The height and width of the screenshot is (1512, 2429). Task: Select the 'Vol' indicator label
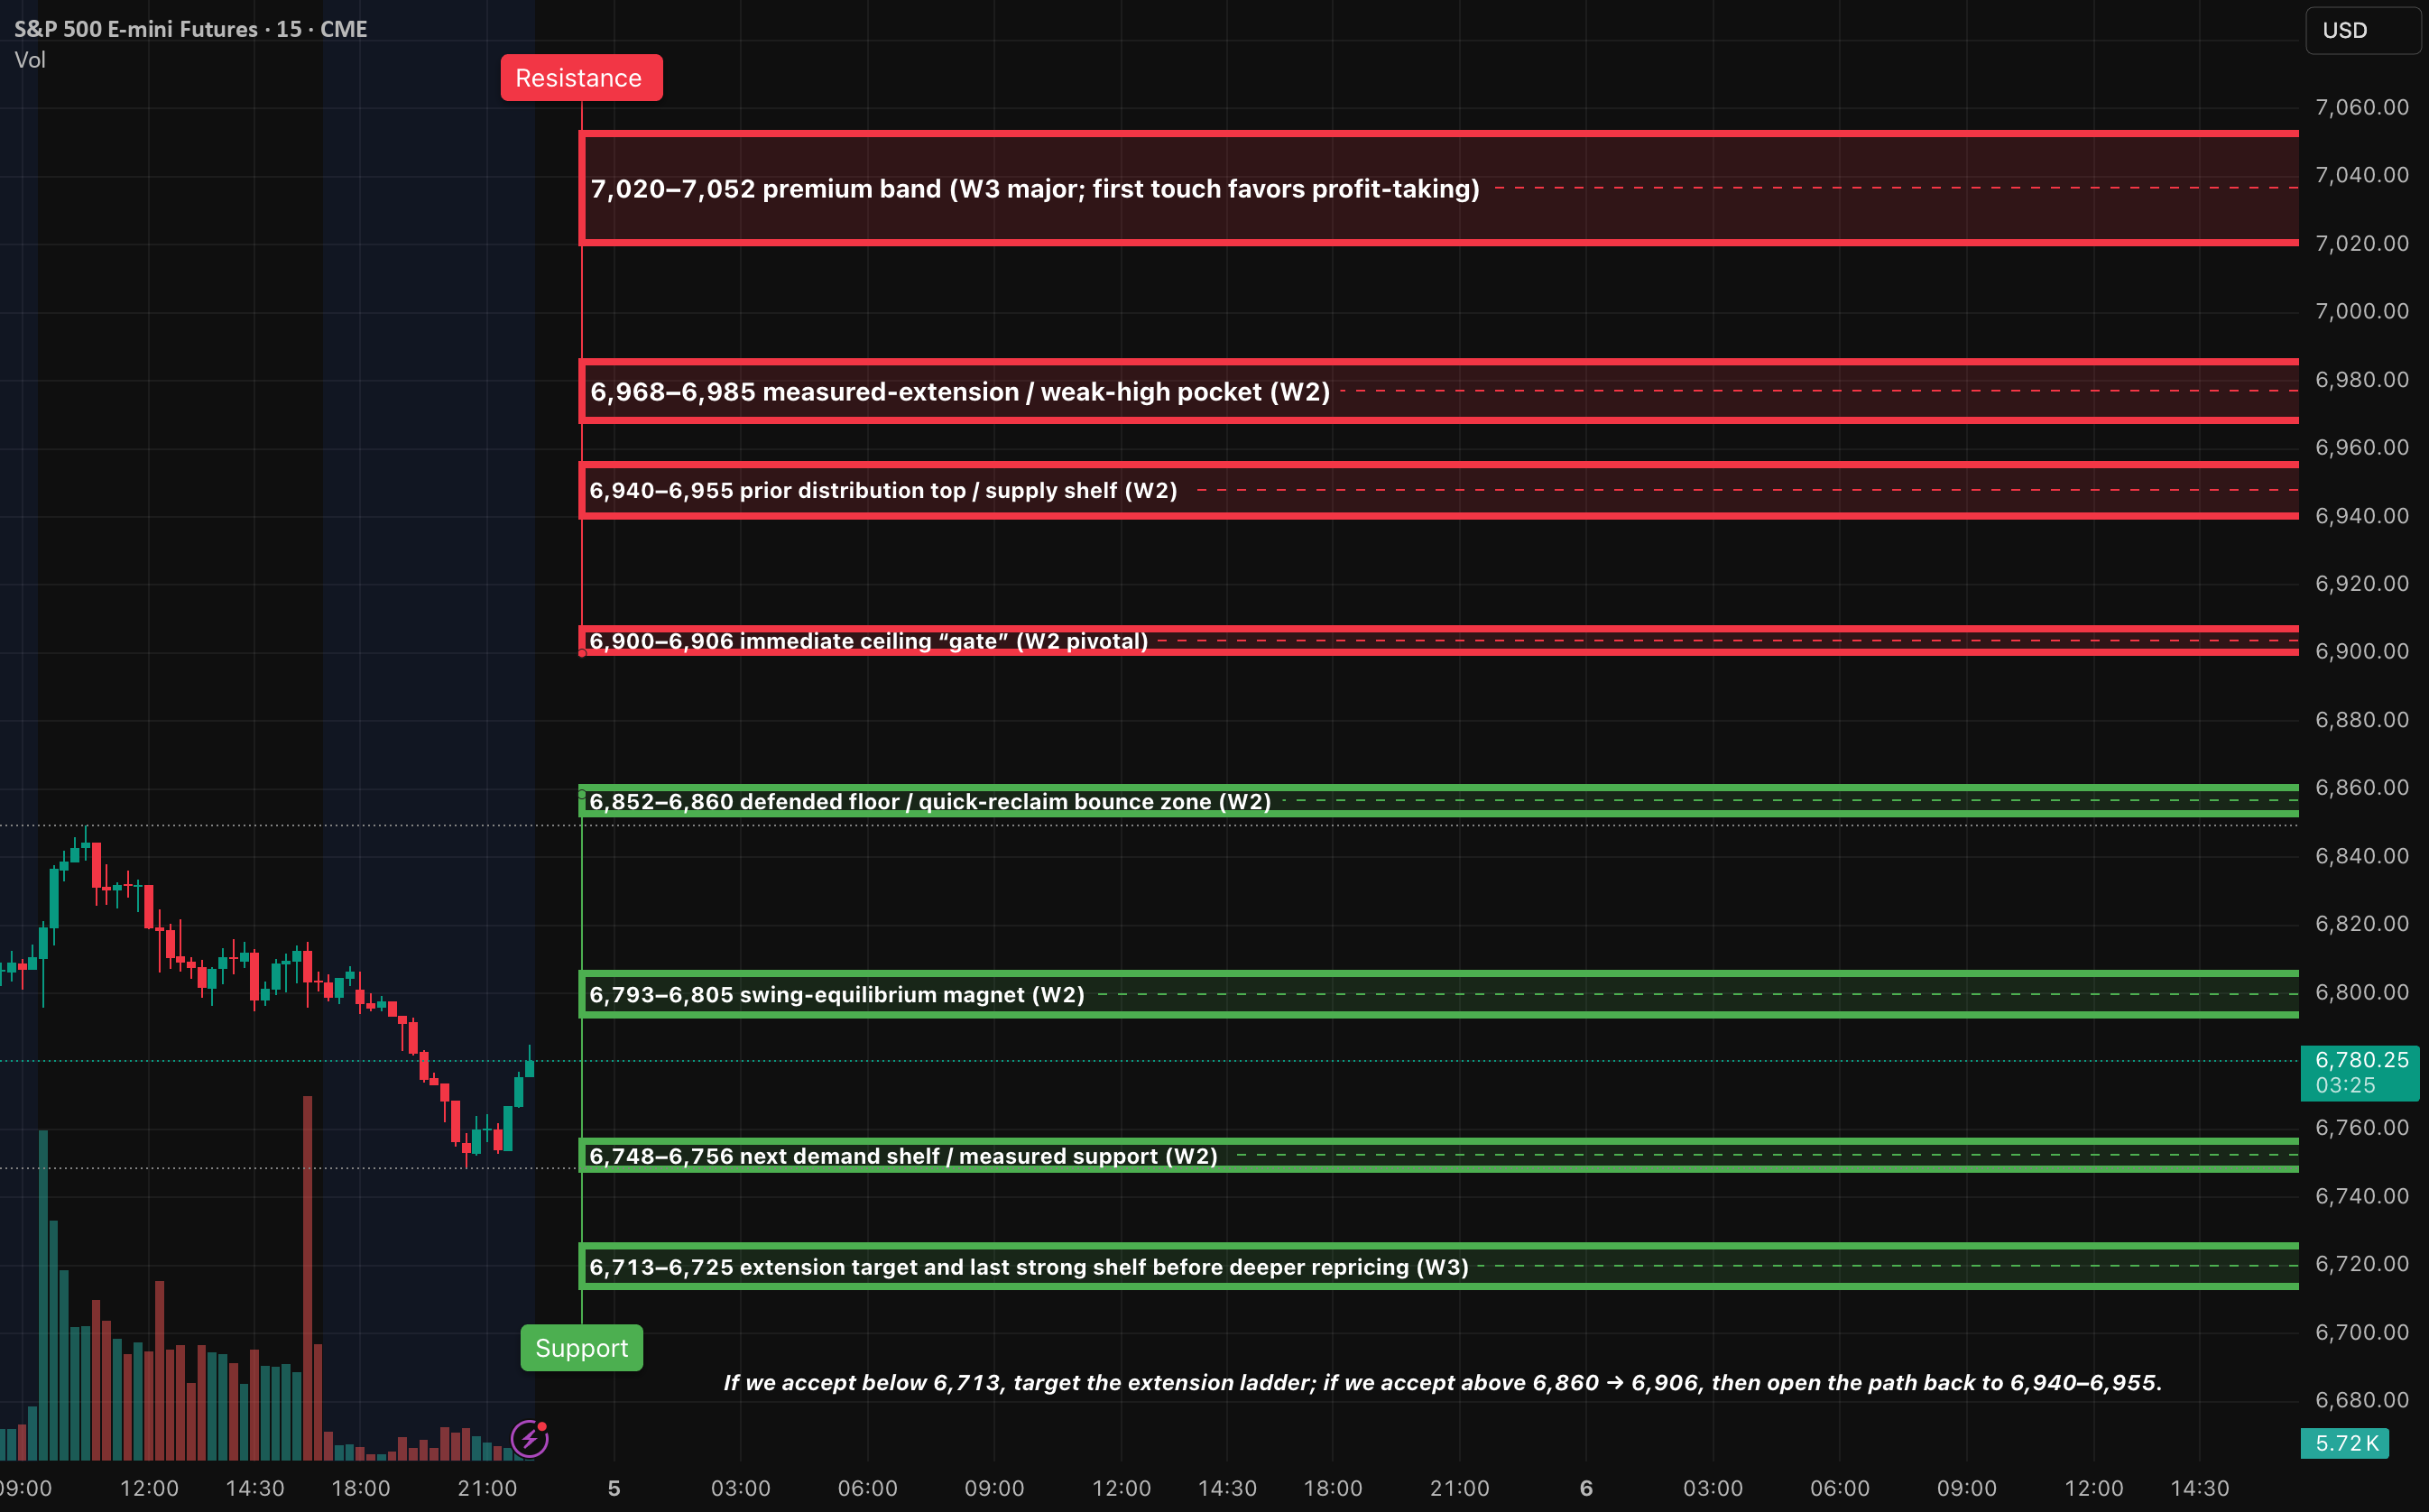pos(30,60)
